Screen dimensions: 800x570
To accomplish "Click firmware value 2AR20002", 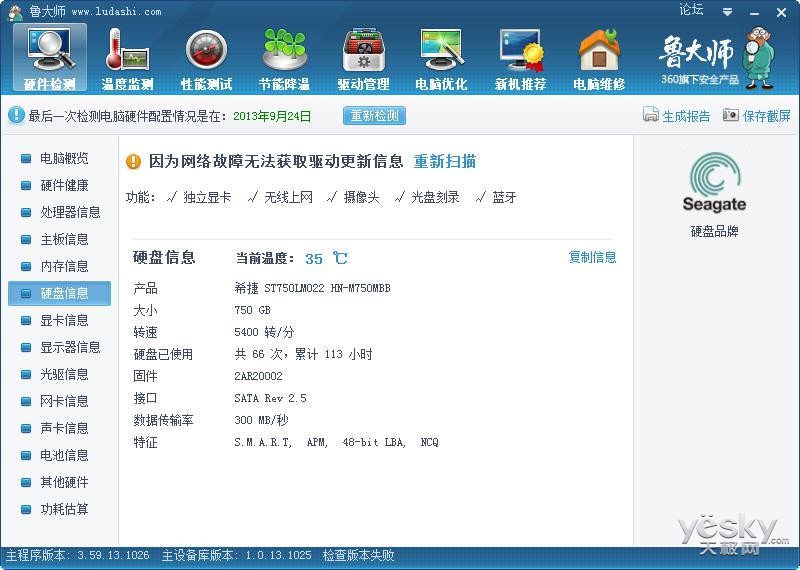I will (x=258, y=376).
